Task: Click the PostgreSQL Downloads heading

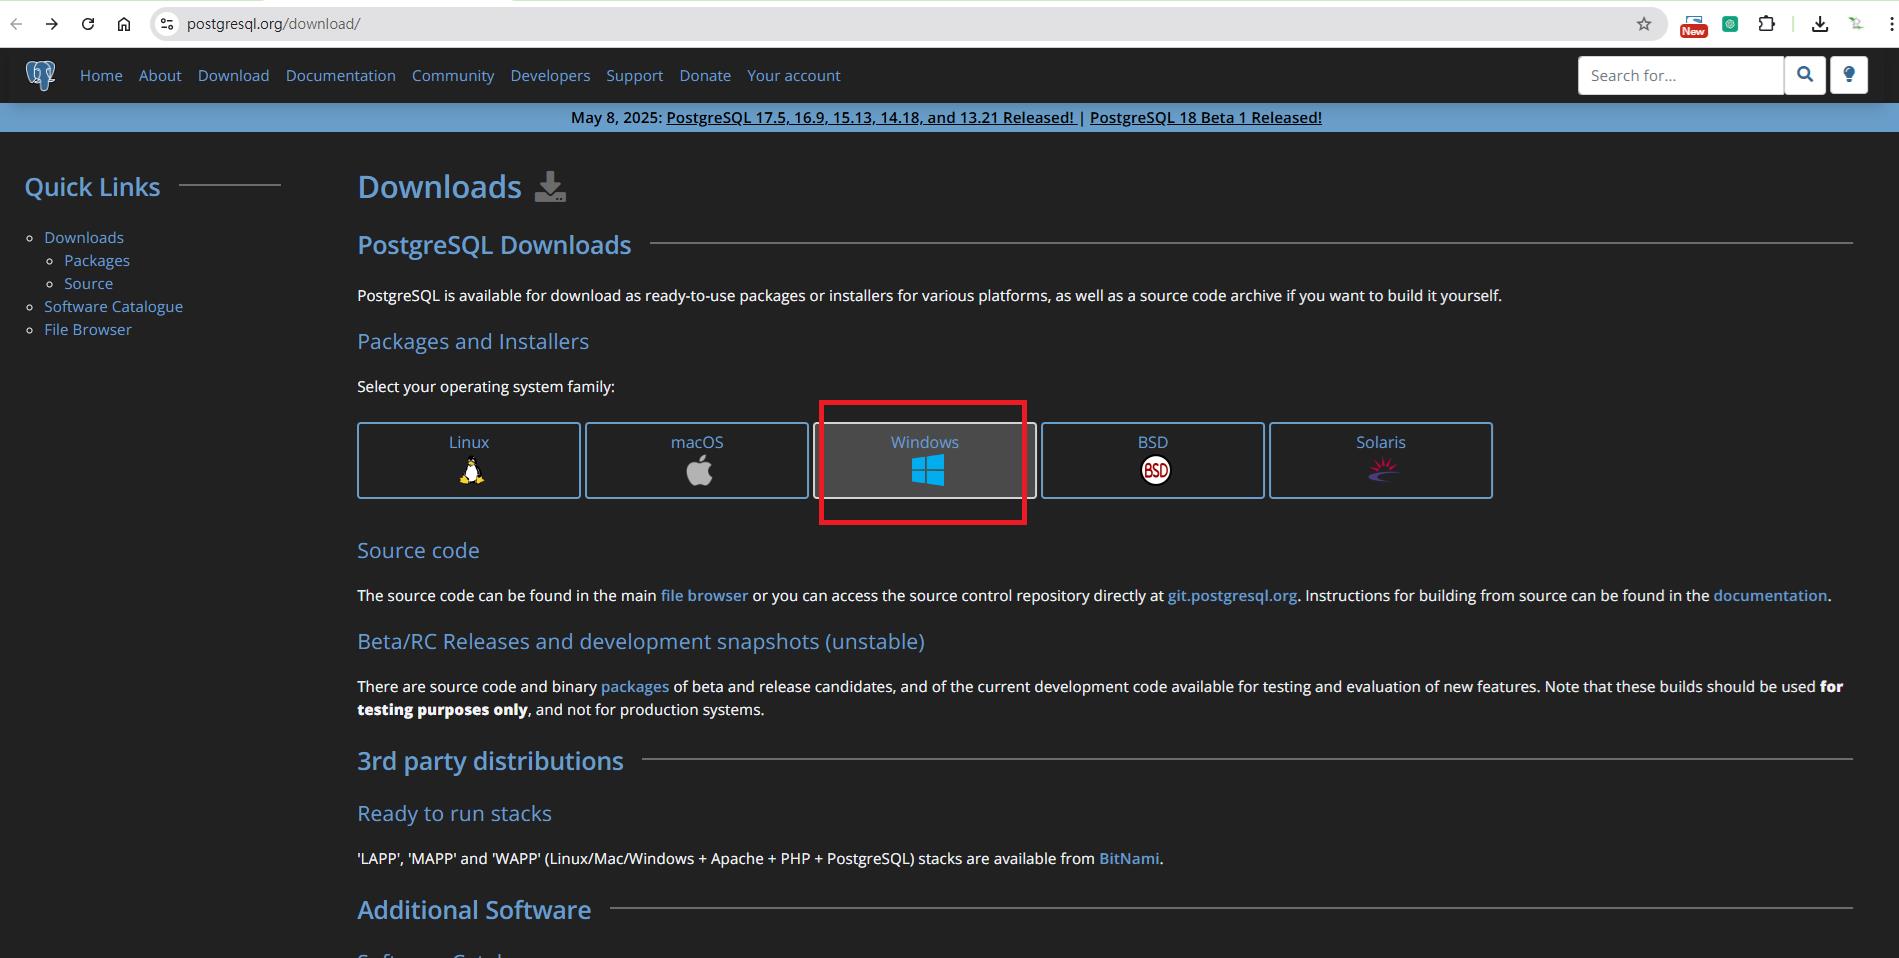Action: click(x=494, y=245)
